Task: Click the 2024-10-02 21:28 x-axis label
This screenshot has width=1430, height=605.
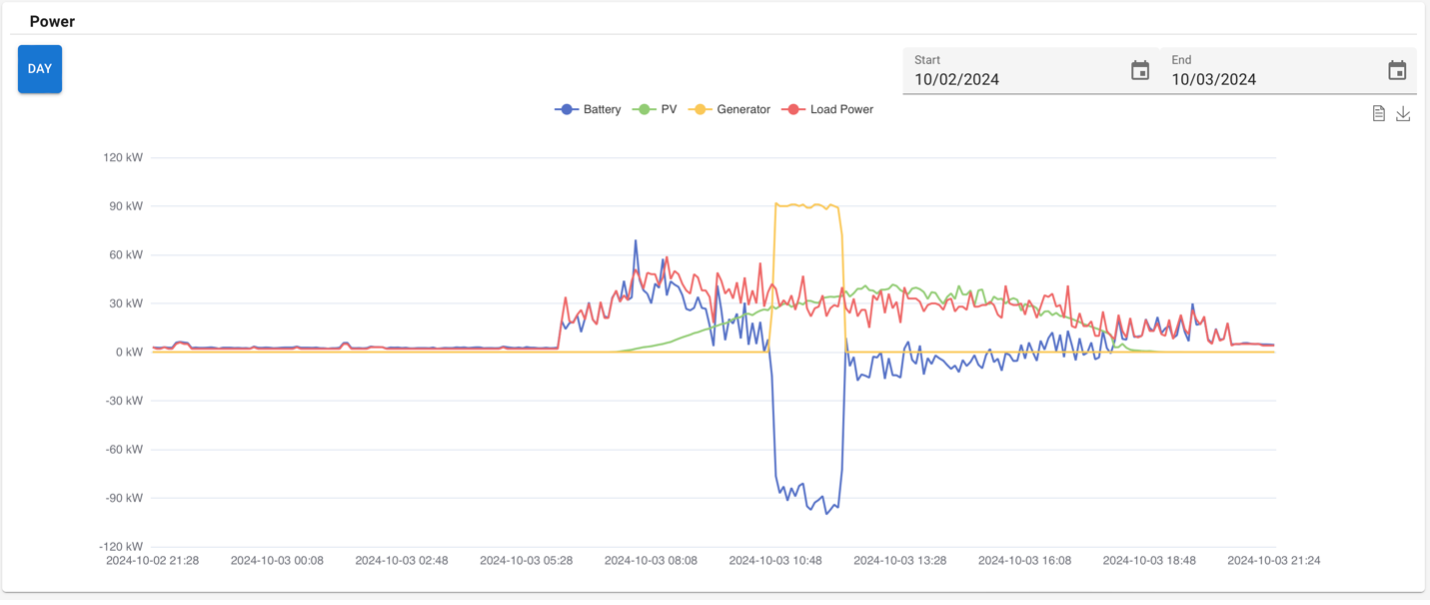Action: (152, 561)
